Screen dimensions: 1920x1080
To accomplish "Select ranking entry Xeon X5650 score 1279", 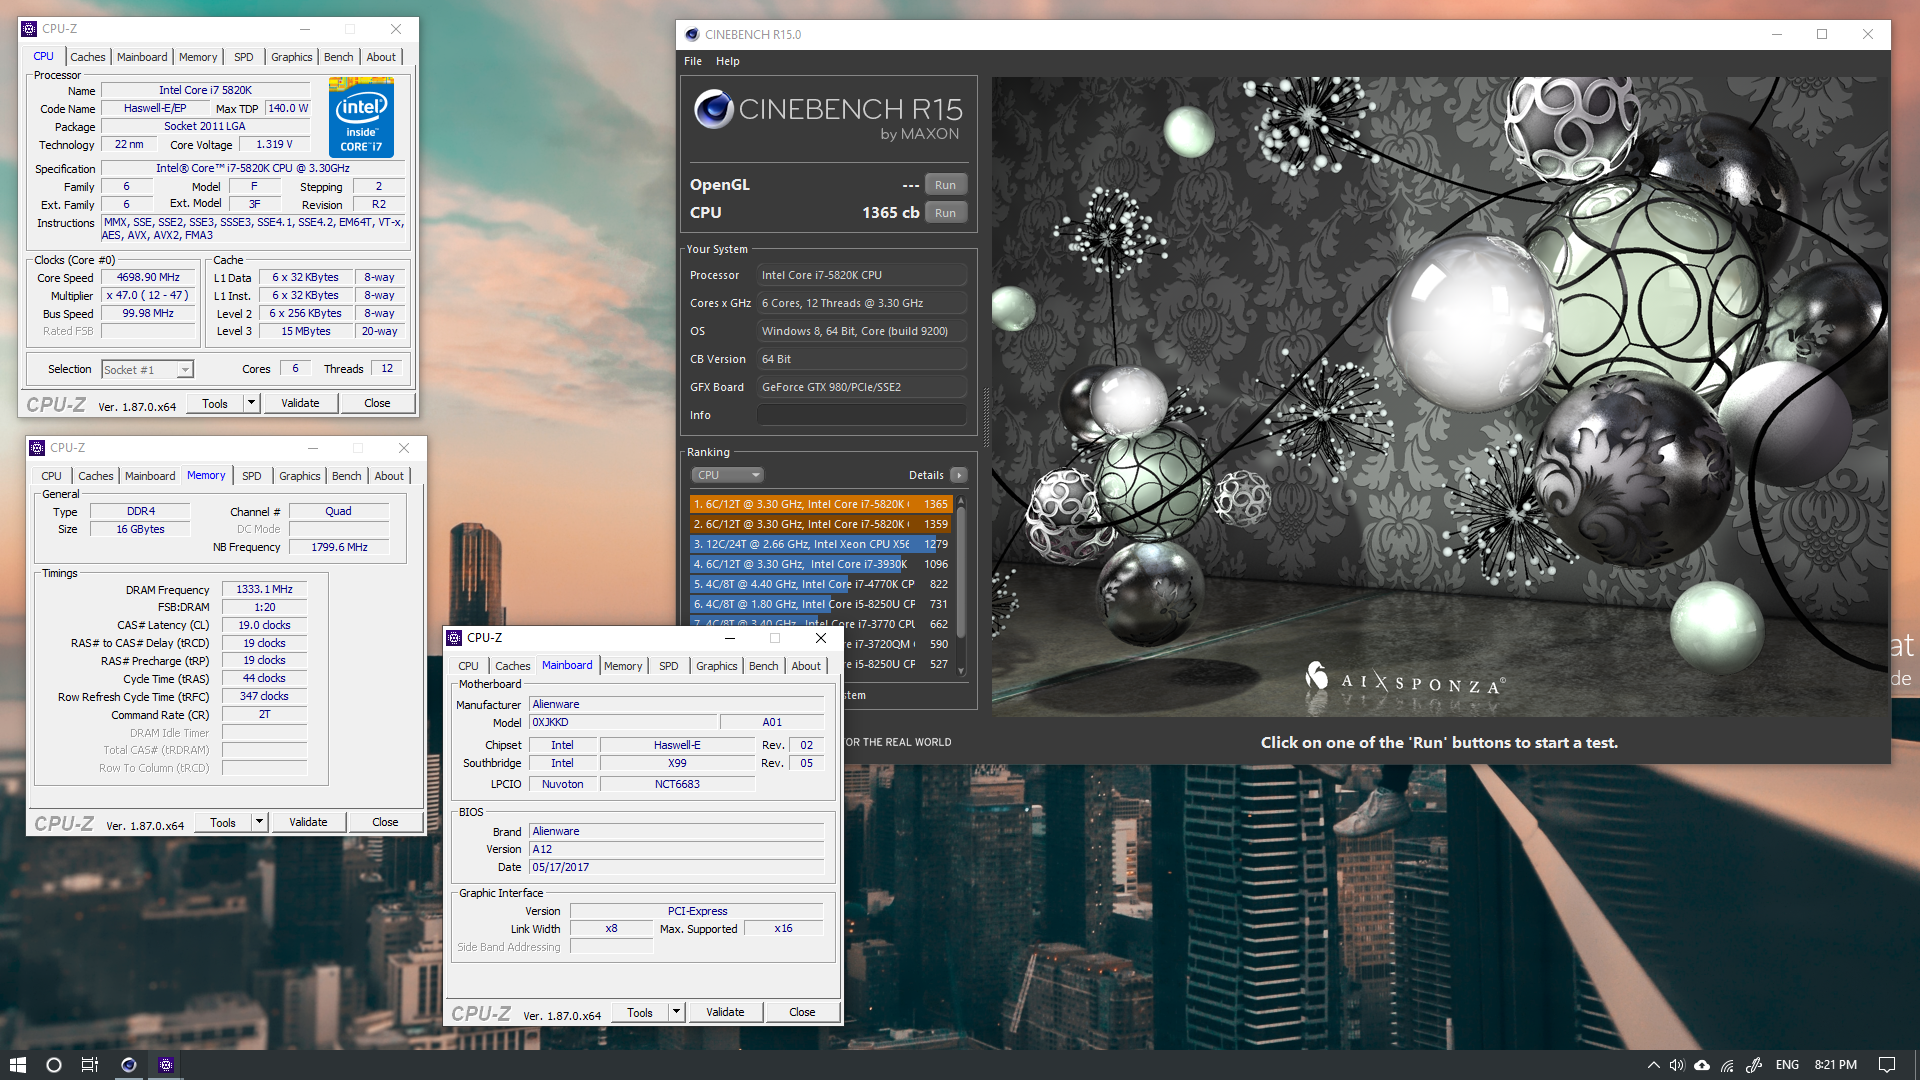I will 820,544.
